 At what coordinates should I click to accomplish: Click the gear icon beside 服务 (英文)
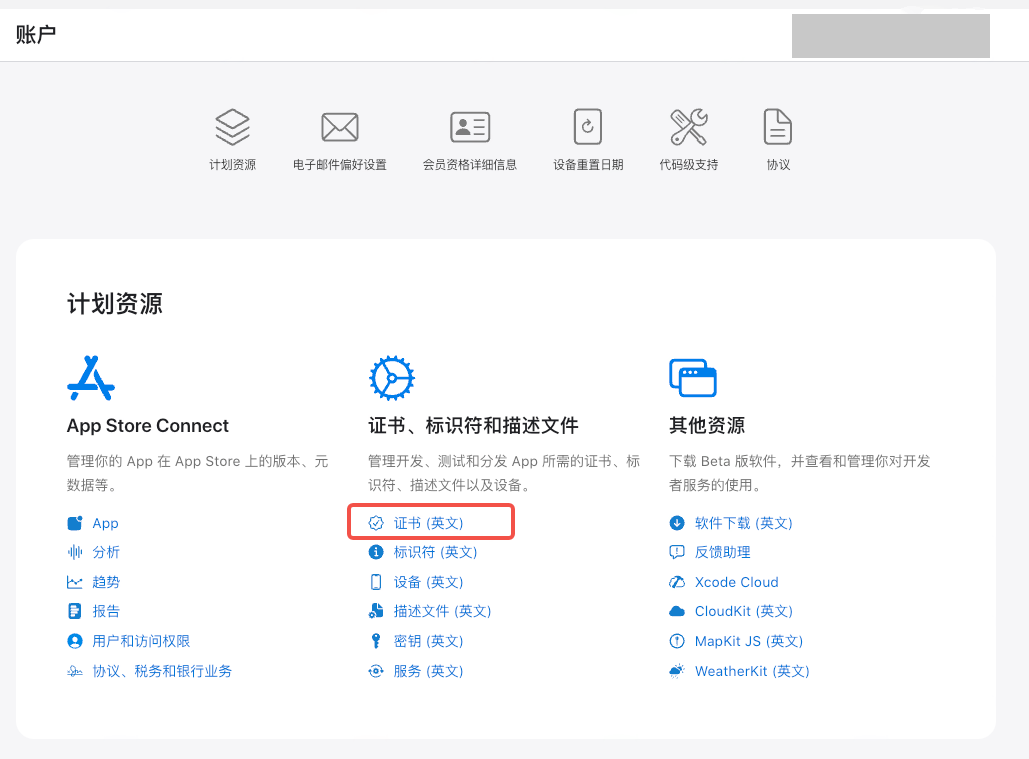[376, 671]
